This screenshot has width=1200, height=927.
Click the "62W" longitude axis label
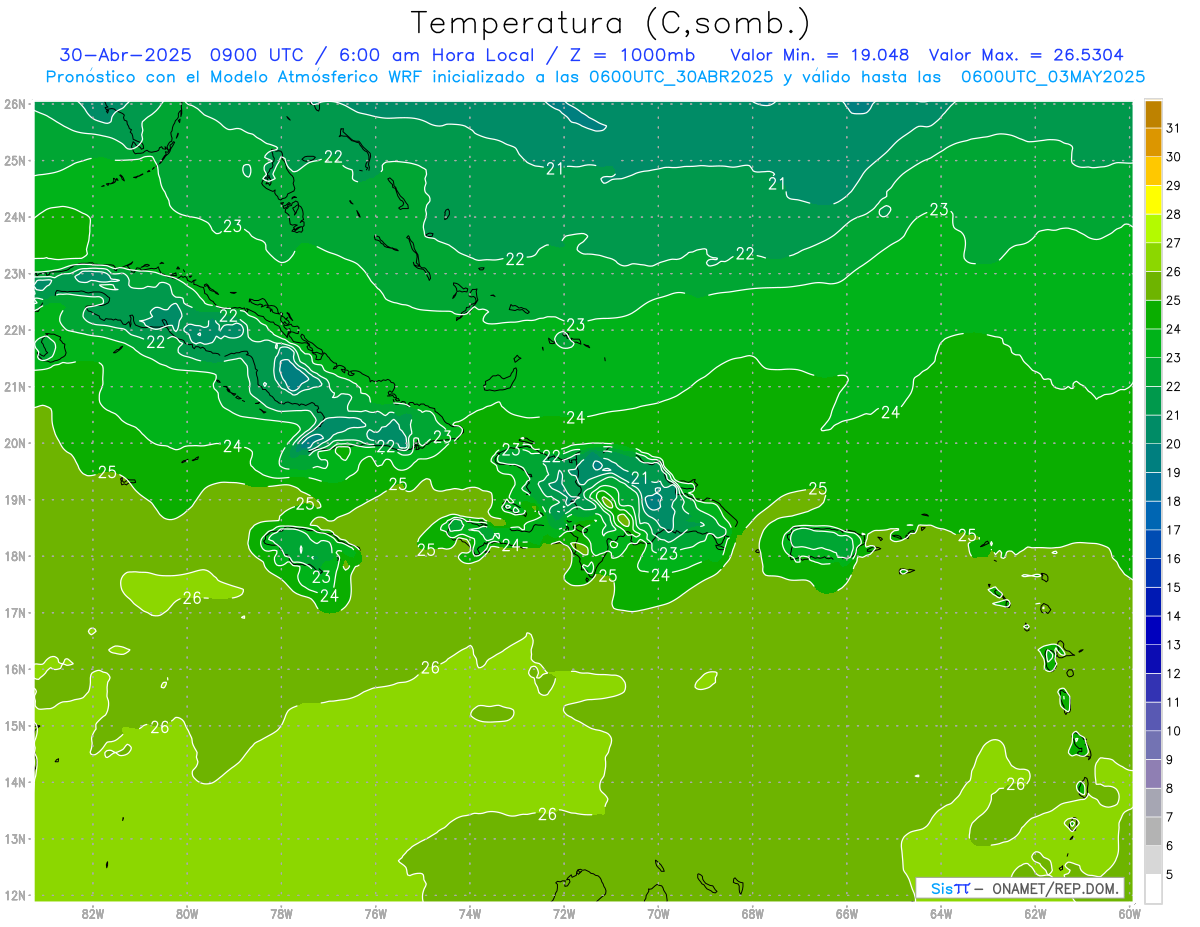1035,912
